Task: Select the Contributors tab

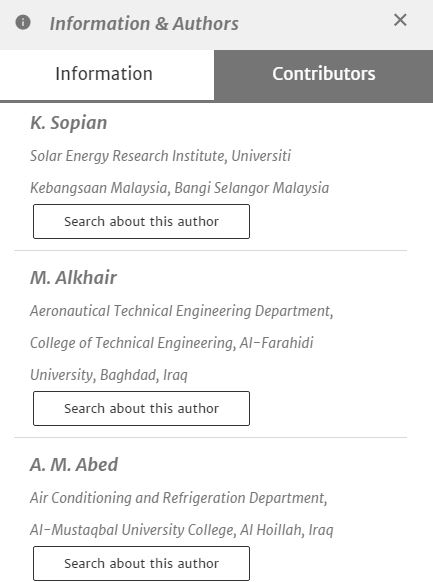Action: 324,75
